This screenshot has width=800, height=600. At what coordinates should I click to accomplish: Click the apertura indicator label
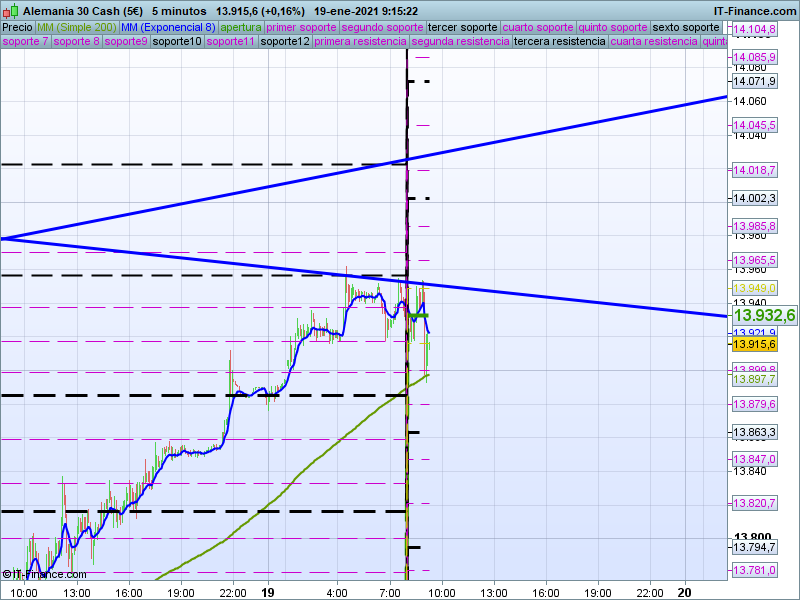(x=241, y=27)
